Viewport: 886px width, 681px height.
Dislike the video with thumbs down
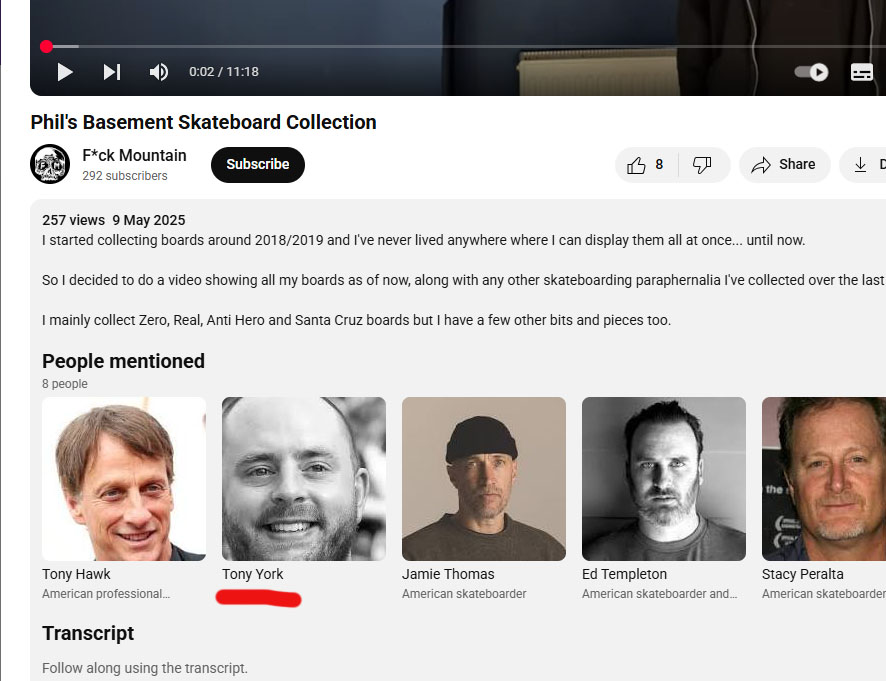(703, 165)
